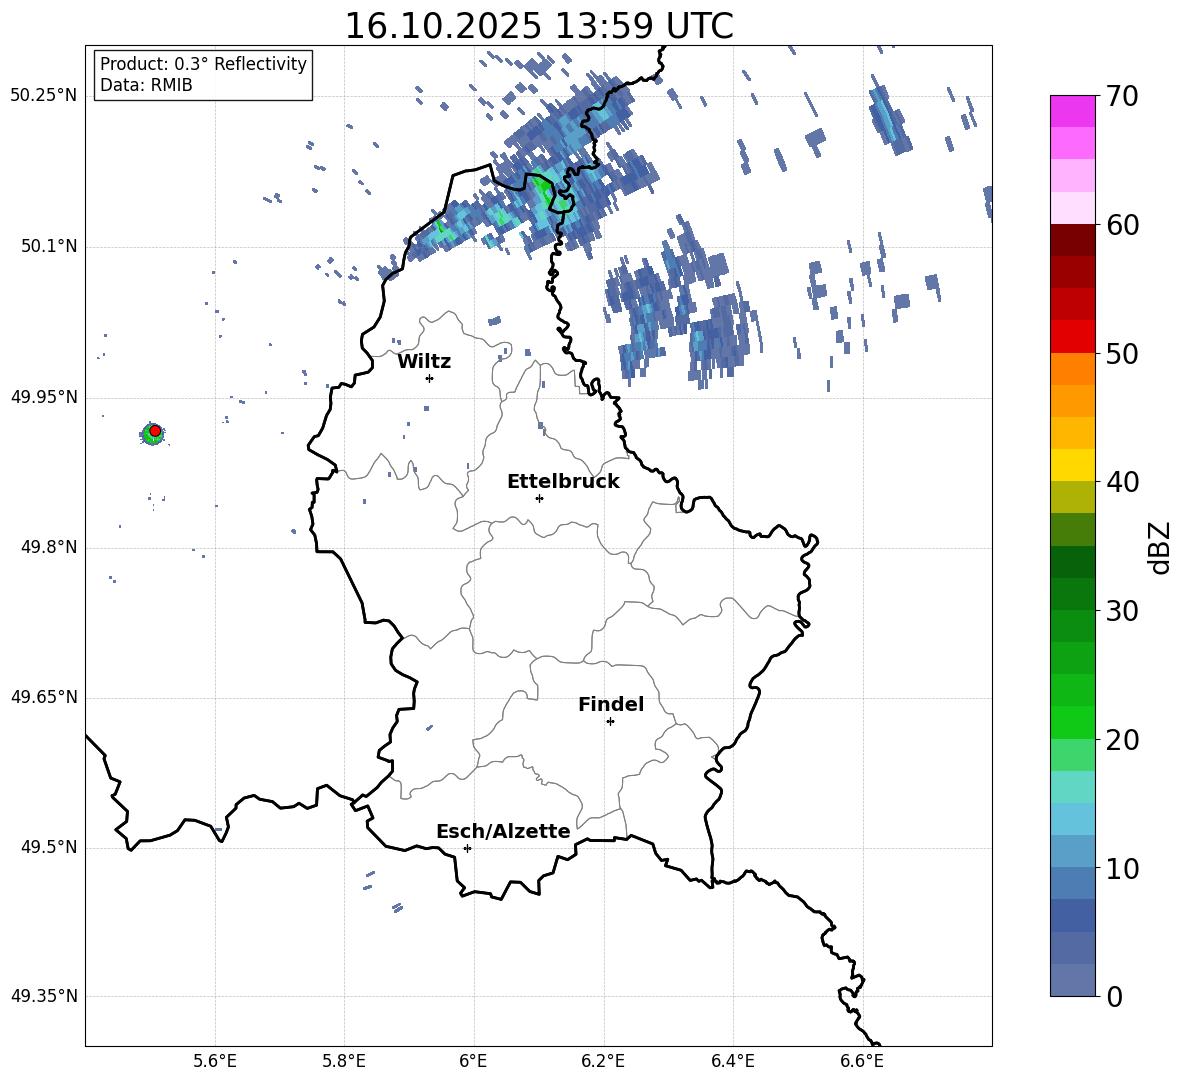The width and height of the screenshot is (1184, 1081).
Task: Click the colorbar value 30
Action: [1122, 611]
